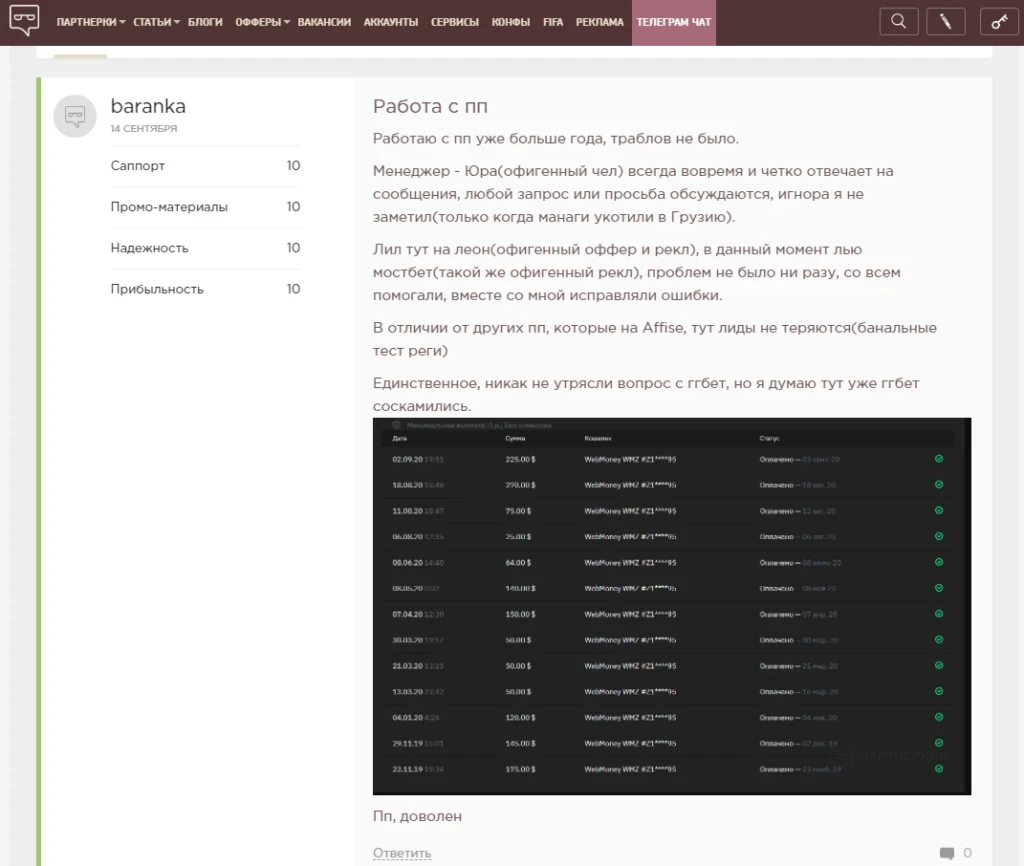
Task: Open the КОНФЫ menu item
Action: pyautogui.click(x=511, y=22)
